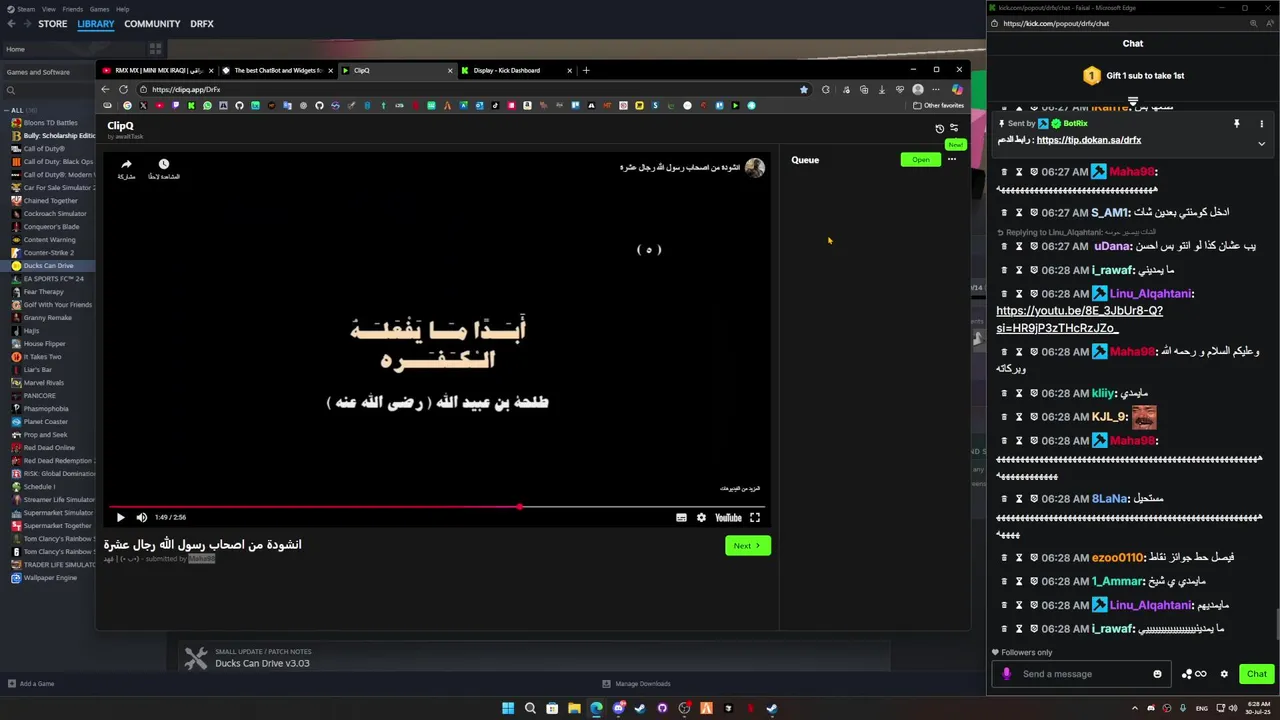Toggle Read Aloud in Kick popout
Screen dimensions: 1280x720
[1269, 24]
